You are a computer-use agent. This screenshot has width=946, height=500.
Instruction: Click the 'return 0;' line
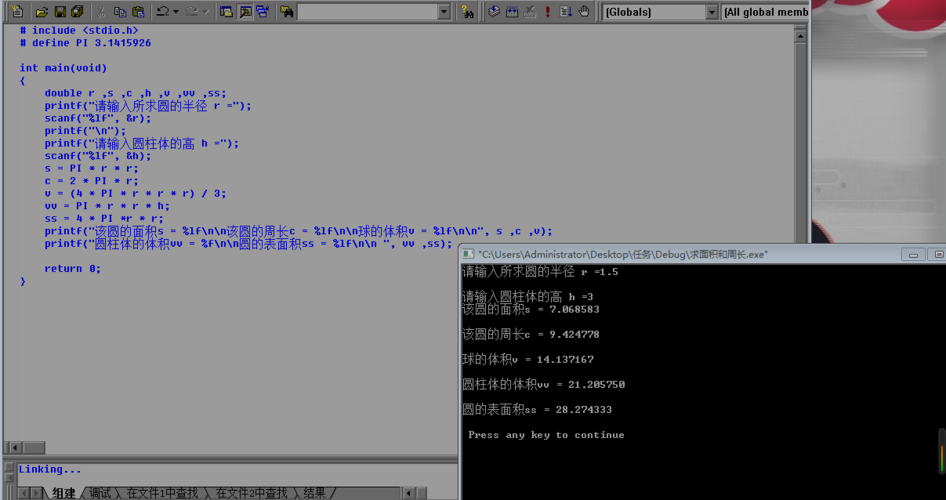tap(72, 269)
